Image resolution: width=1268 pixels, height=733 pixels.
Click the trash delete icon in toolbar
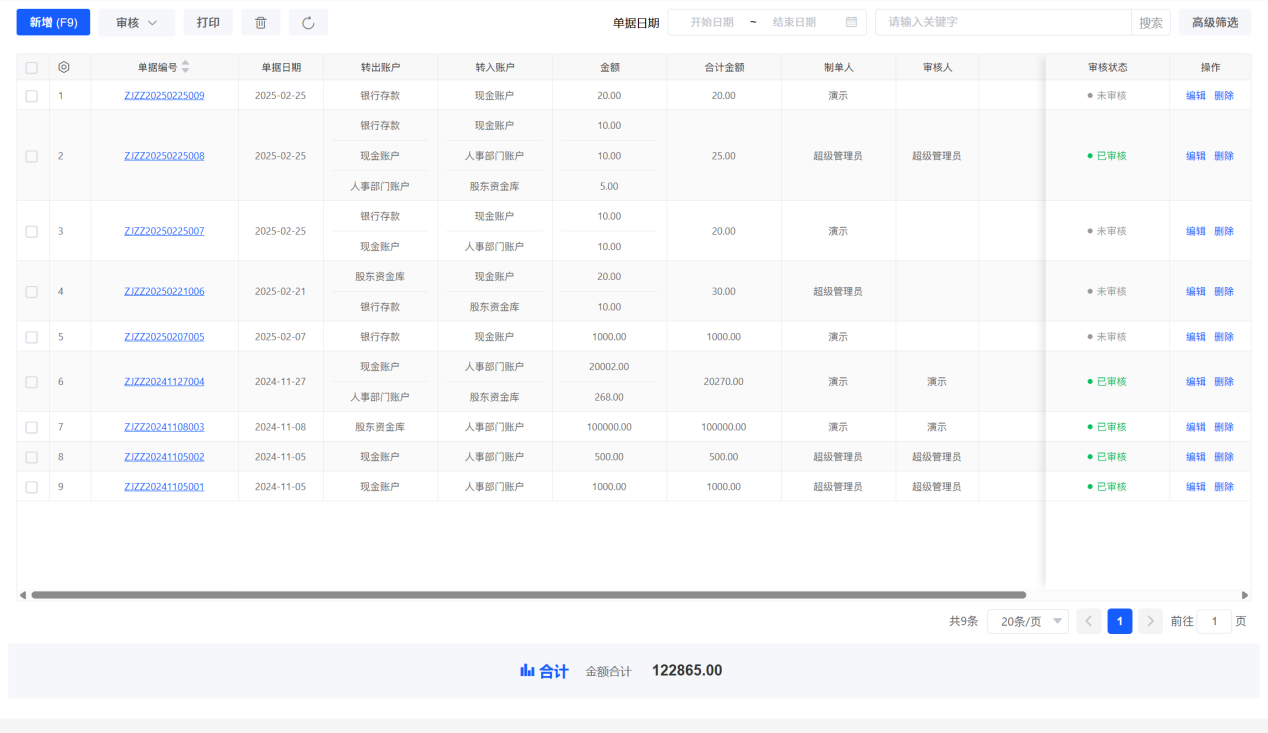(x=260, y=23)
